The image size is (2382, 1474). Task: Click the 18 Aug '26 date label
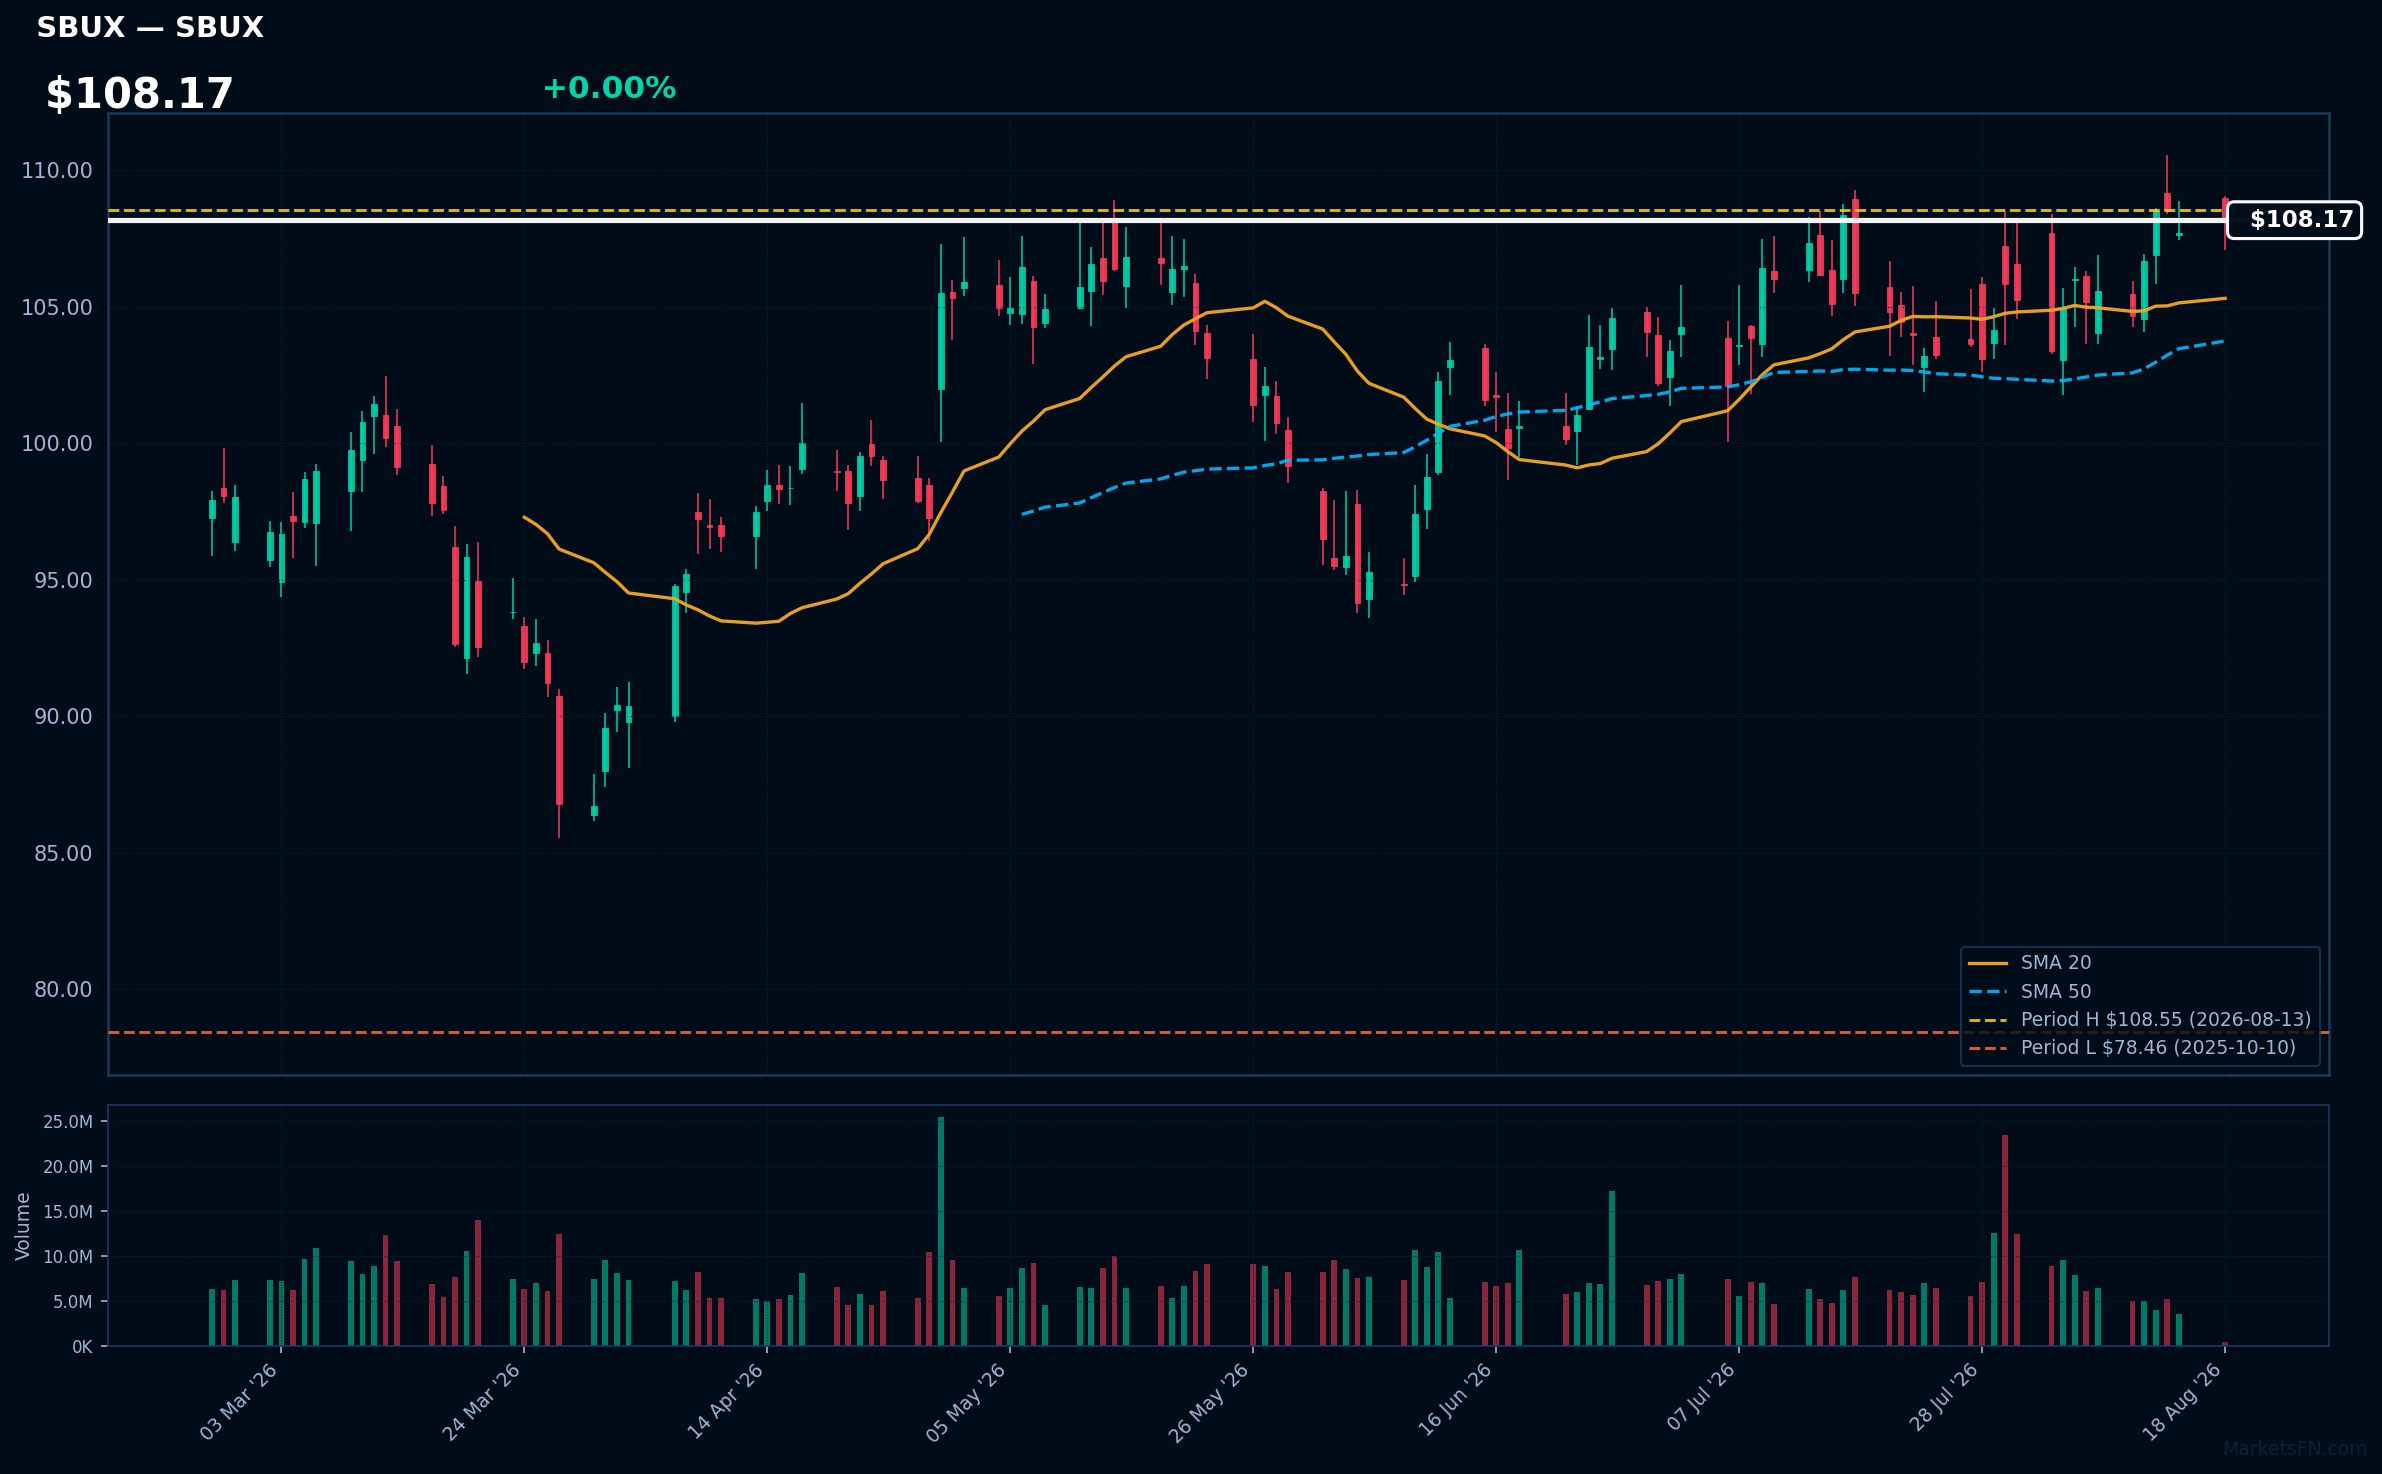pyautogui.click(x=2182, y=1402)
